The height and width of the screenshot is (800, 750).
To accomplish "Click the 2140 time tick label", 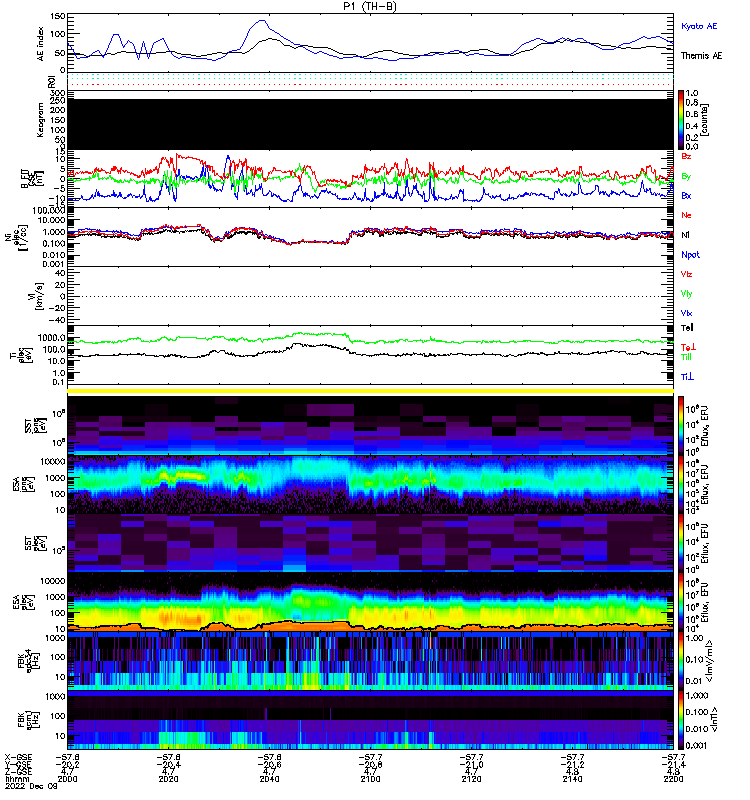I will tap(572, 779).
